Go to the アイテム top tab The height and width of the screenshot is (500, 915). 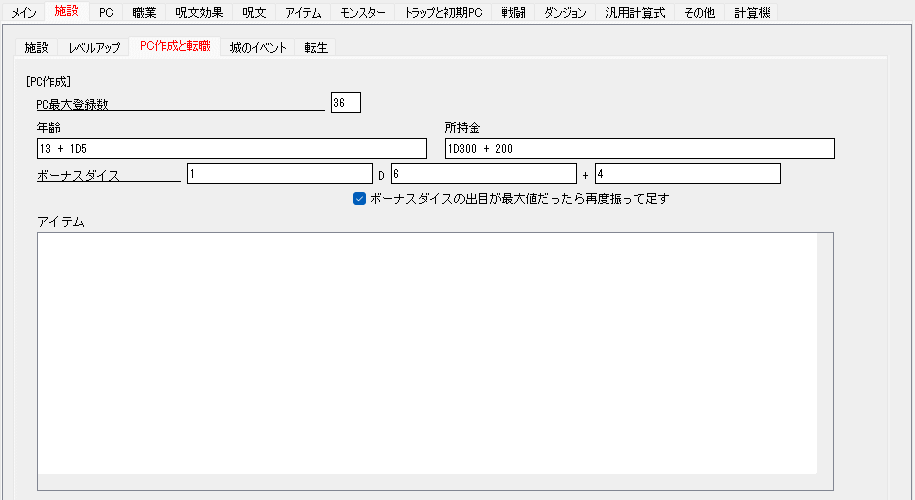(303, 13)
